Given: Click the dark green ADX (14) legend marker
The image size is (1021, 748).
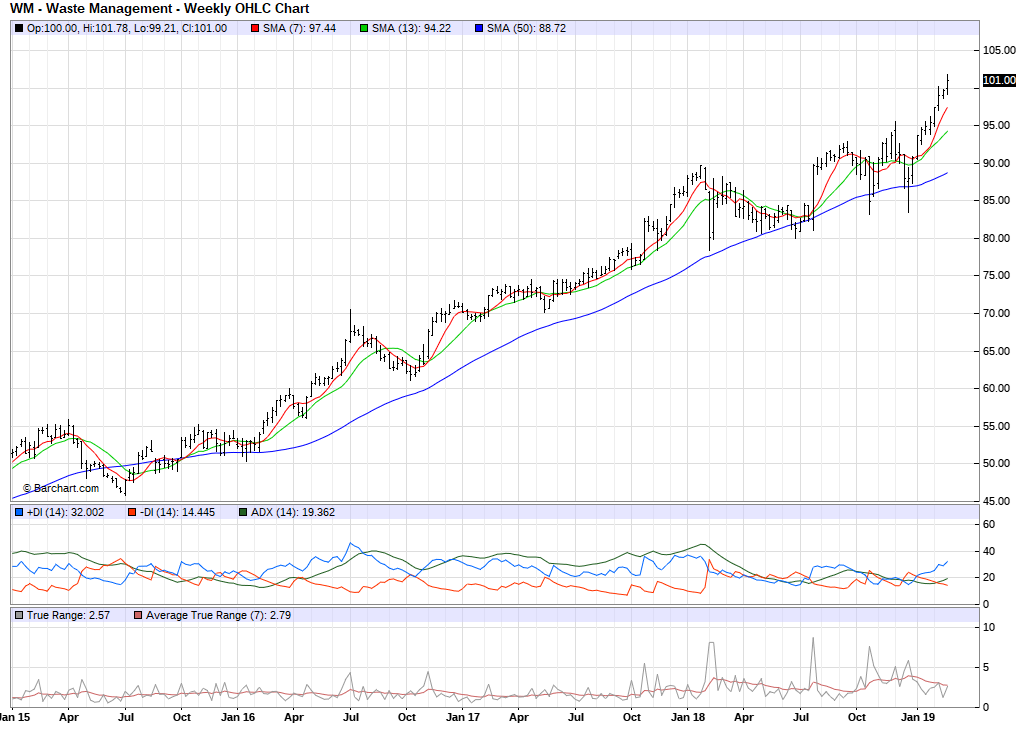Looking at the screenshot, I should 243,512.
